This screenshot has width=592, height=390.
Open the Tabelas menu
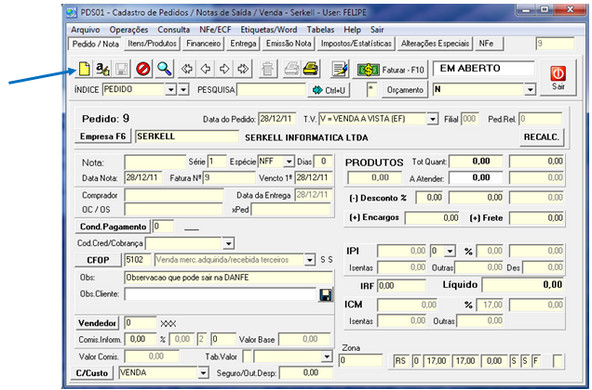coord(321,30)
